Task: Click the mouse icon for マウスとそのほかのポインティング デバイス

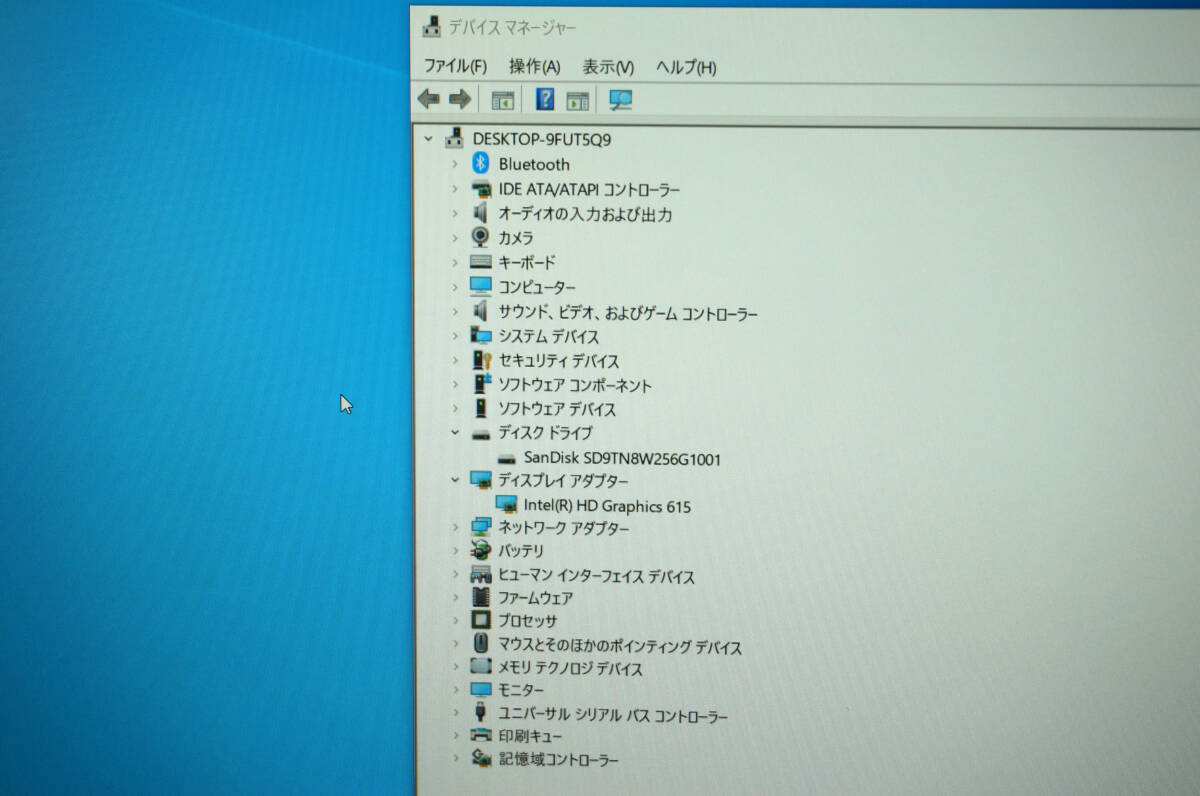Action: pos(480,644)
